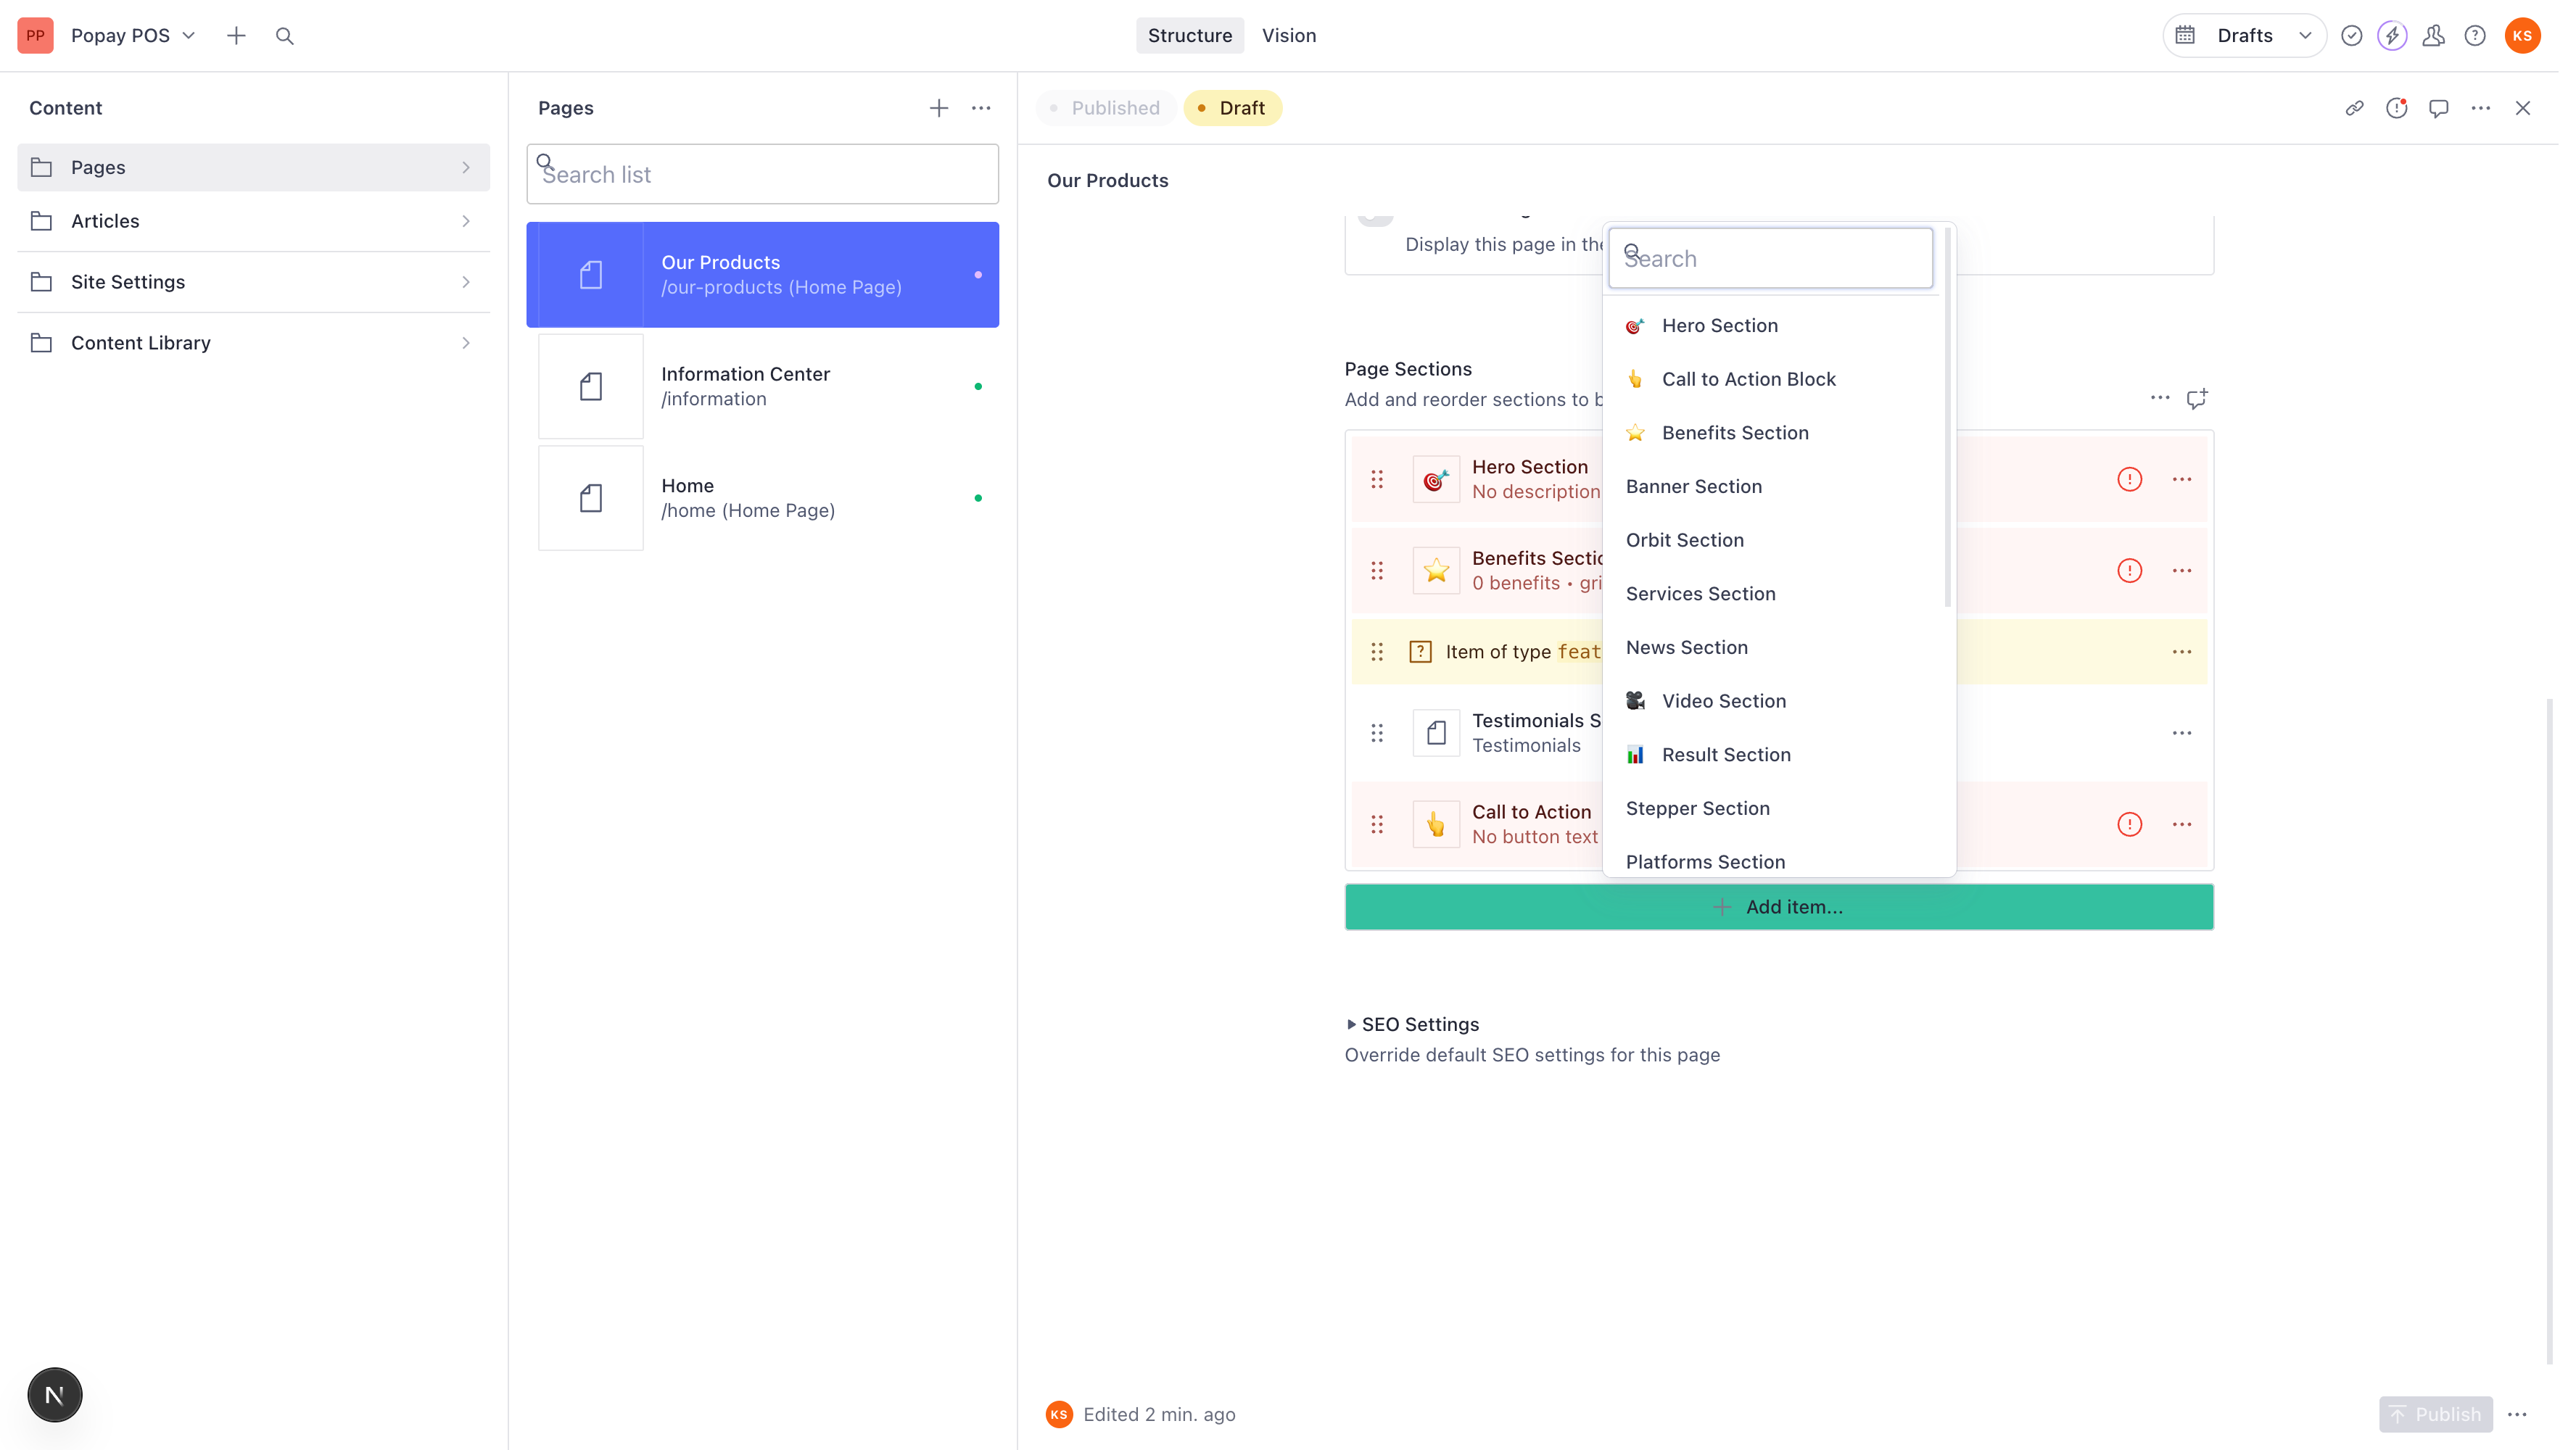
Task: Open Call to Action row ellipsis menu
Action: pyautogui.click(x=2181, y=824)
